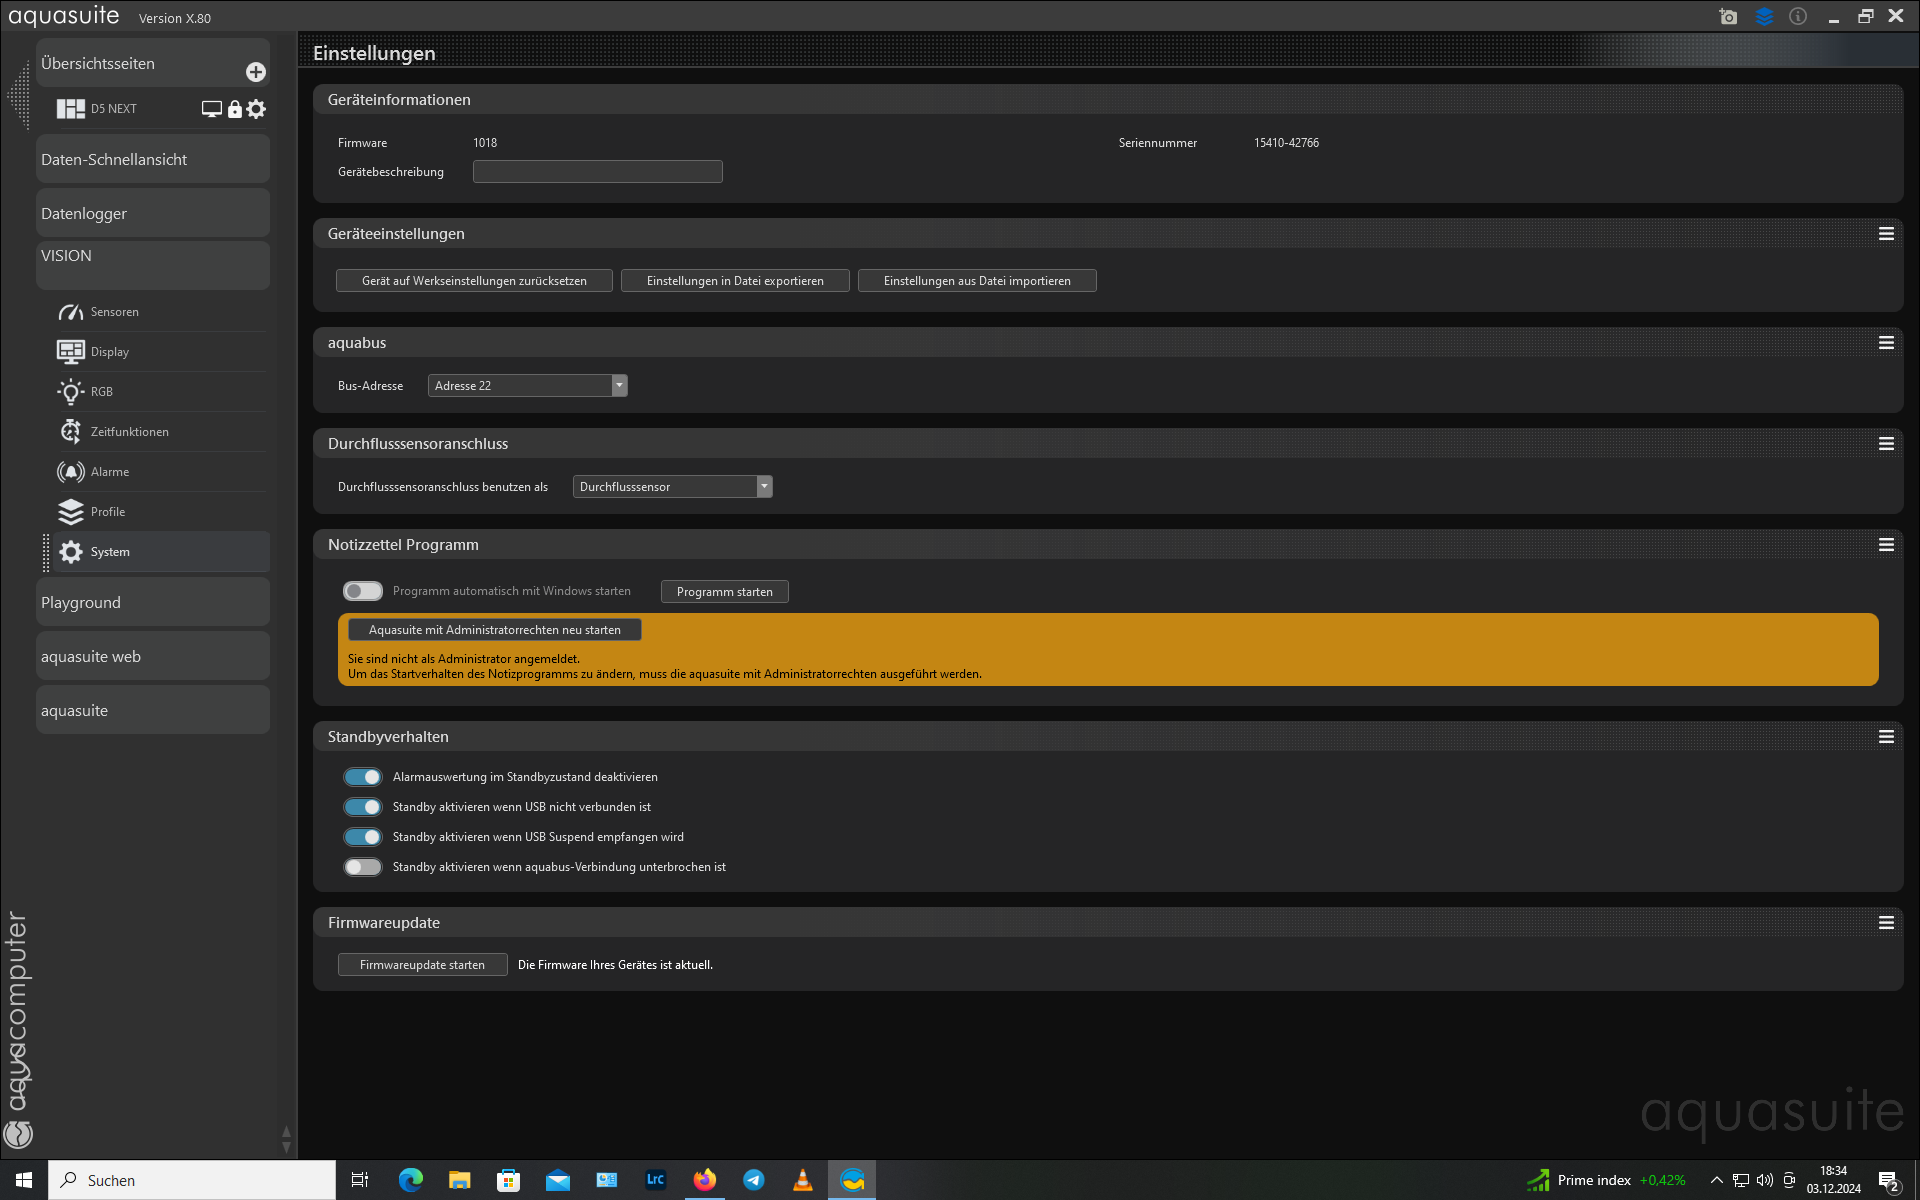The image size is (1920, 1200).
Task: Click the lock icon next to D5 NEXT
Action: click(x=234, y=109)
